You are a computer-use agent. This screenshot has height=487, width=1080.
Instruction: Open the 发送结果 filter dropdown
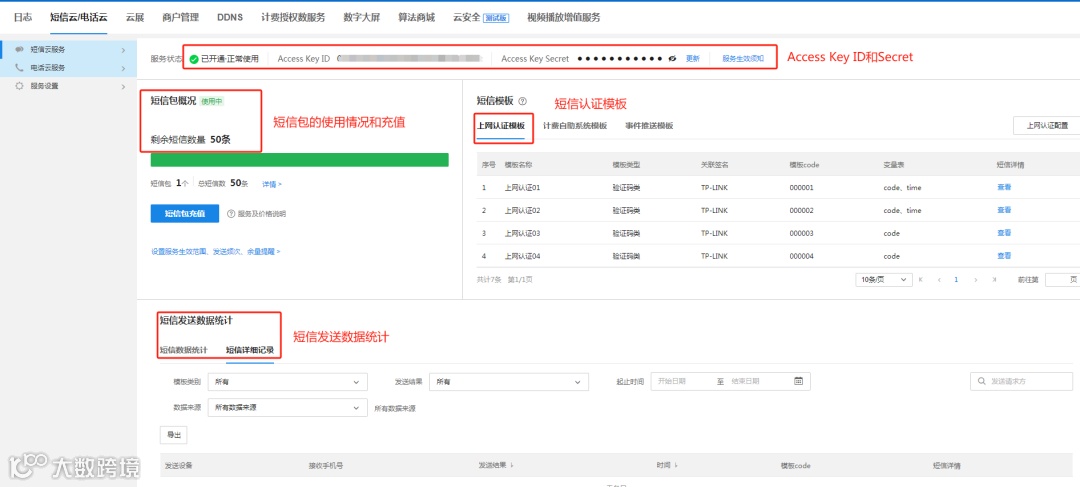[508, 381]
